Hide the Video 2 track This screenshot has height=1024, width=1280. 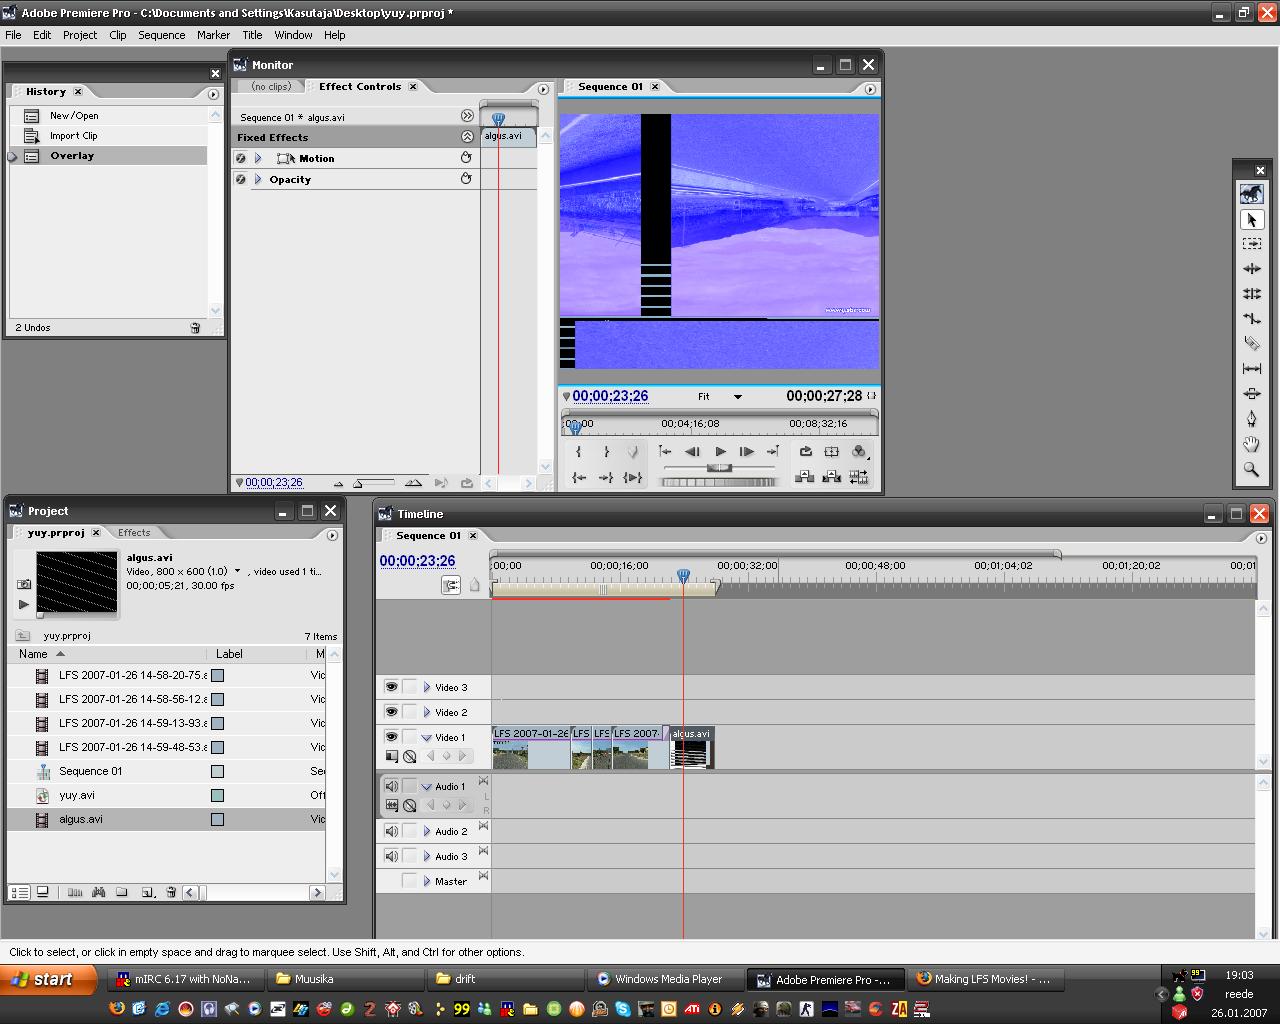(x=391, y=712)
